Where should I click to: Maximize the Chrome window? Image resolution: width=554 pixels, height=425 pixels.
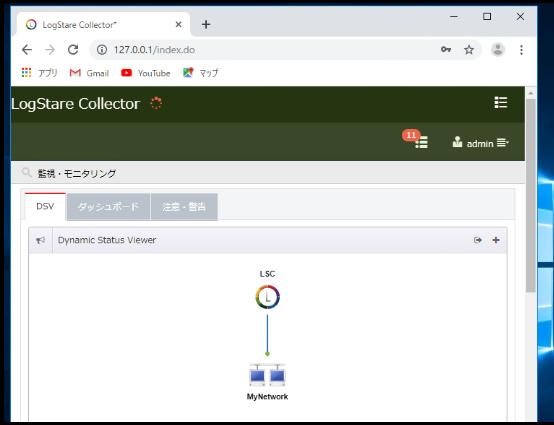coord(487,16)
